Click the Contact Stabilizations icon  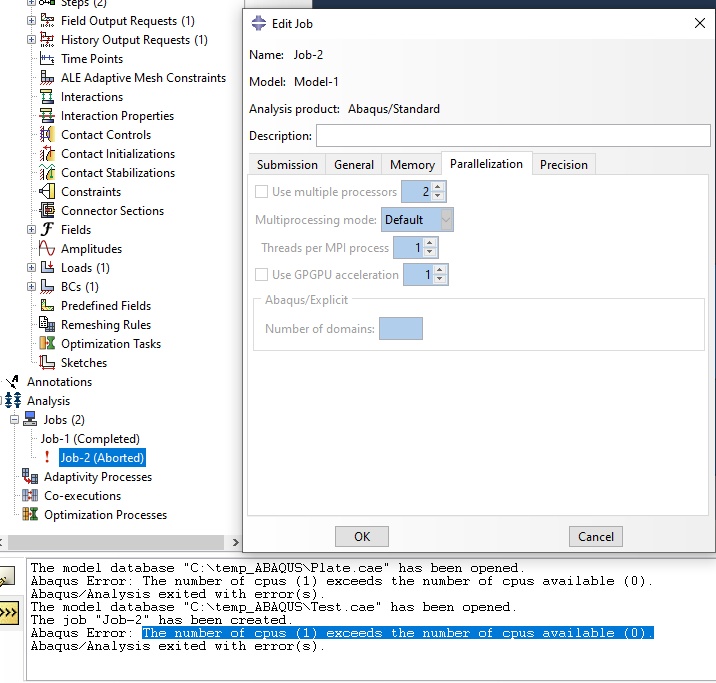click(x=47, y=173)
